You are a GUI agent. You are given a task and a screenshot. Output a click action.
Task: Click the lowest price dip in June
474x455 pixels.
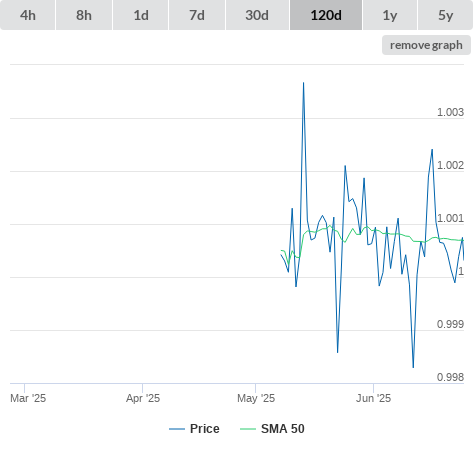(x=413, y=367)
